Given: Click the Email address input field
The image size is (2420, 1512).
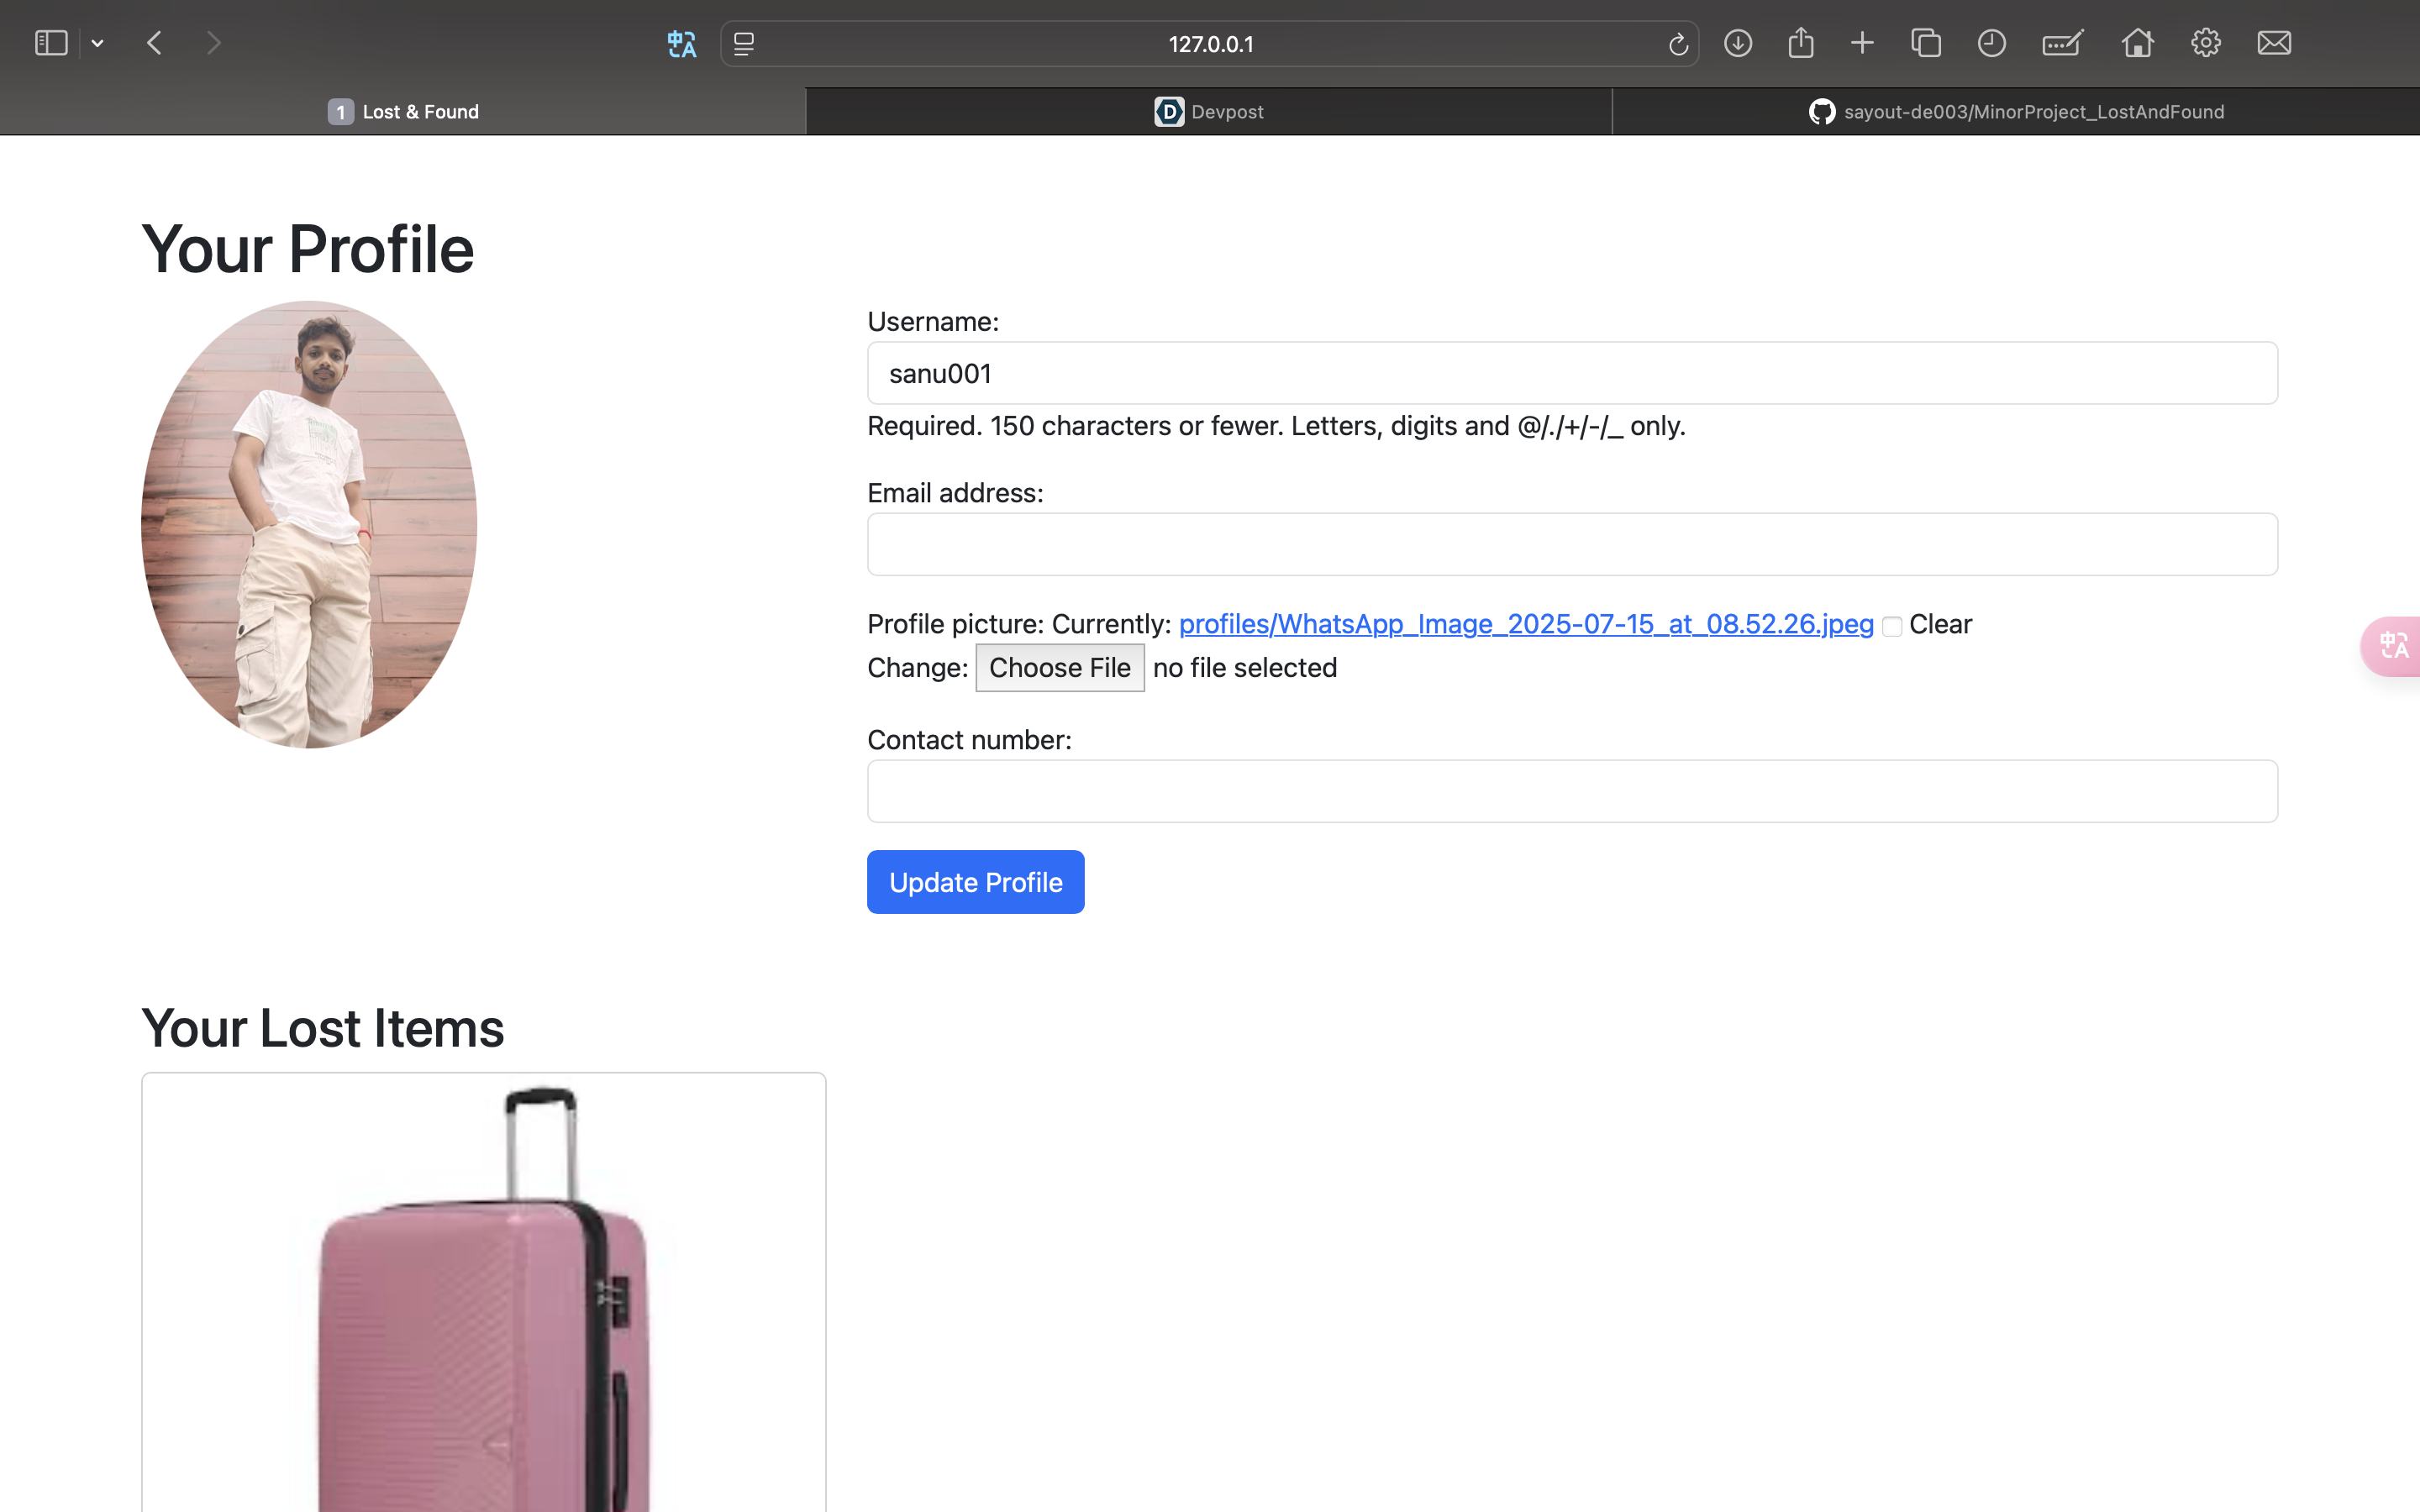Looking at the screenshot, I should click(1571, 545).
